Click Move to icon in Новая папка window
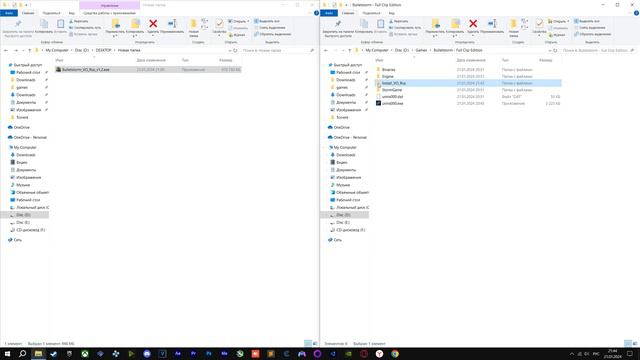This screenshot has width=640, height=360. coord(116,24)
